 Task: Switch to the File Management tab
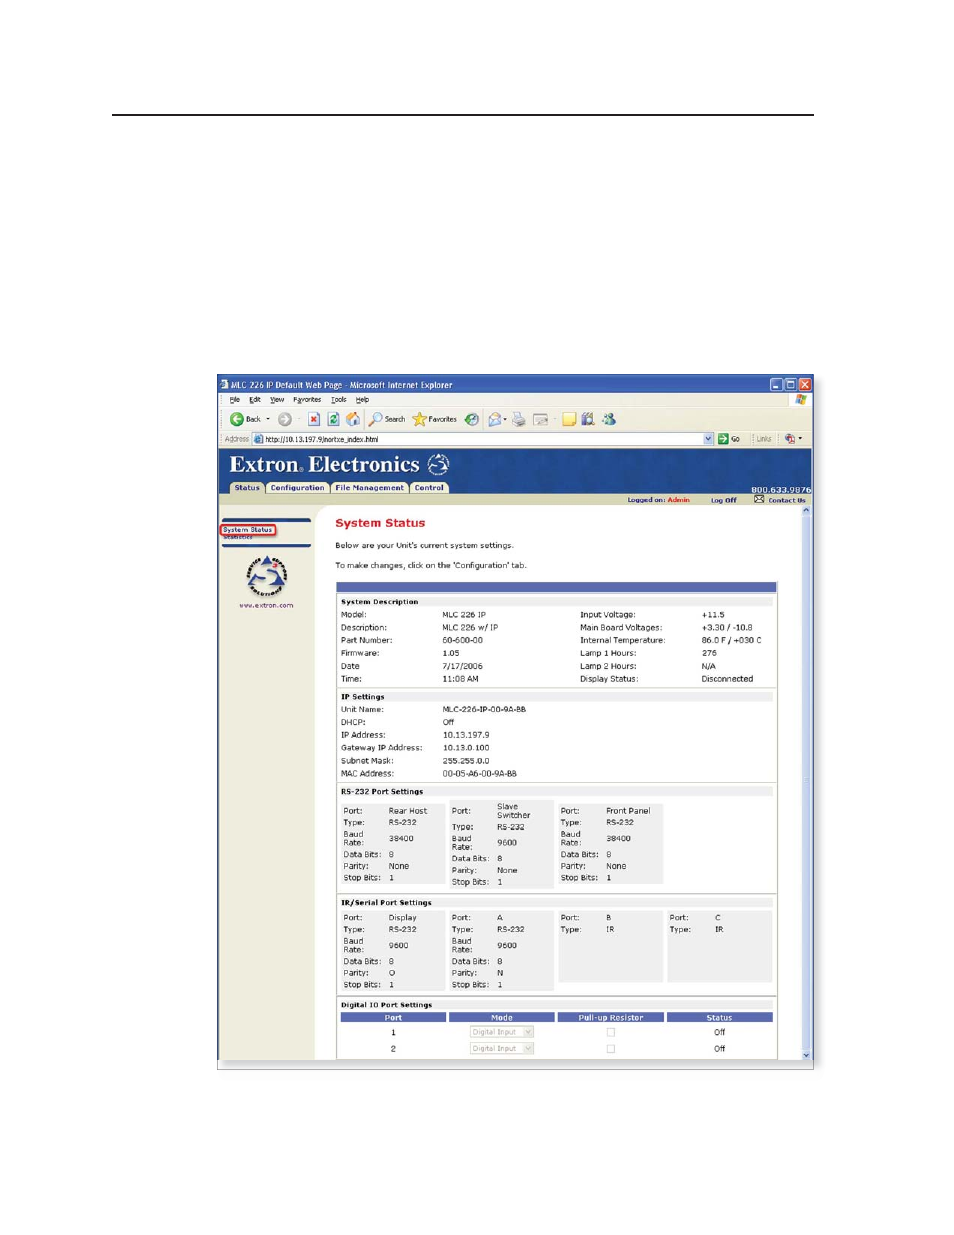(369, 488)
